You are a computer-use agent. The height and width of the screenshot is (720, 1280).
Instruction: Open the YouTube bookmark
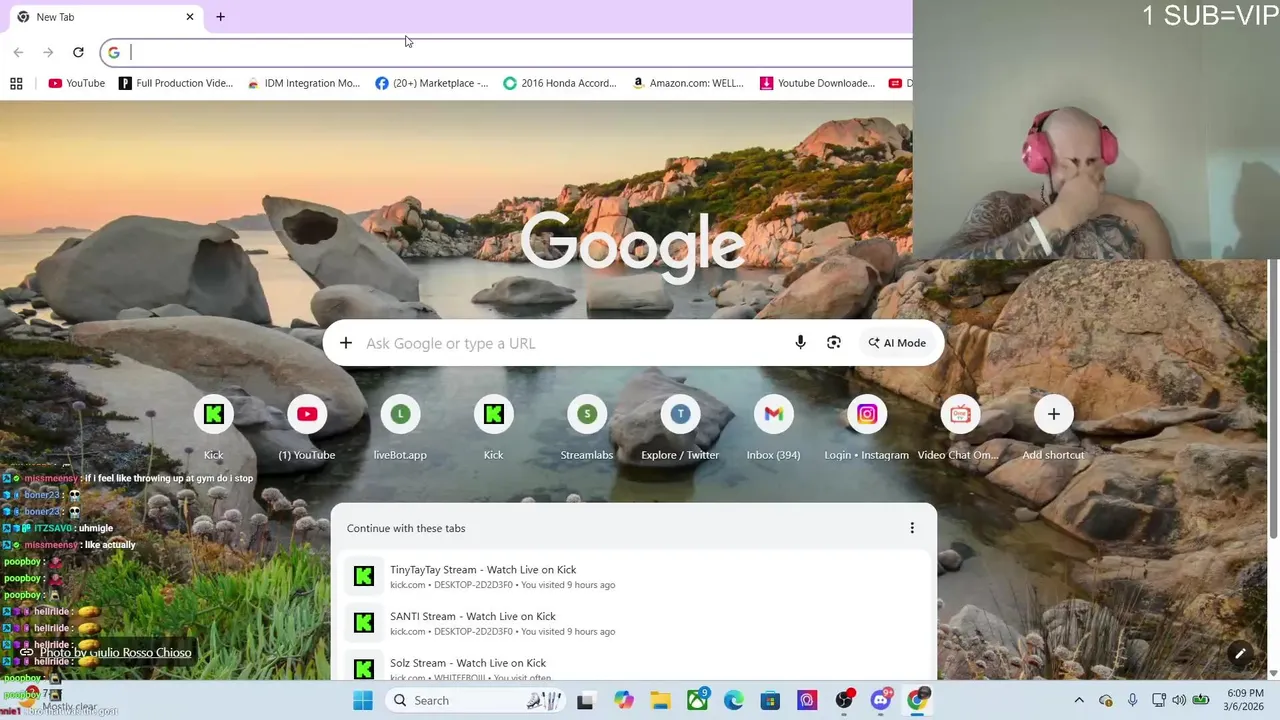pyautogui.click(x=76, y=83)
